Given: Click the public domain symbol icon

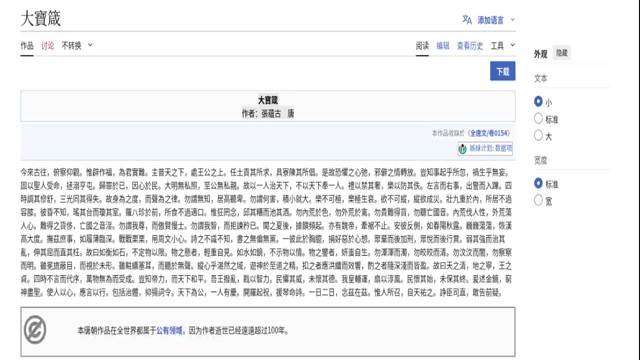Looking at the screenshot, I should point(35,330).
